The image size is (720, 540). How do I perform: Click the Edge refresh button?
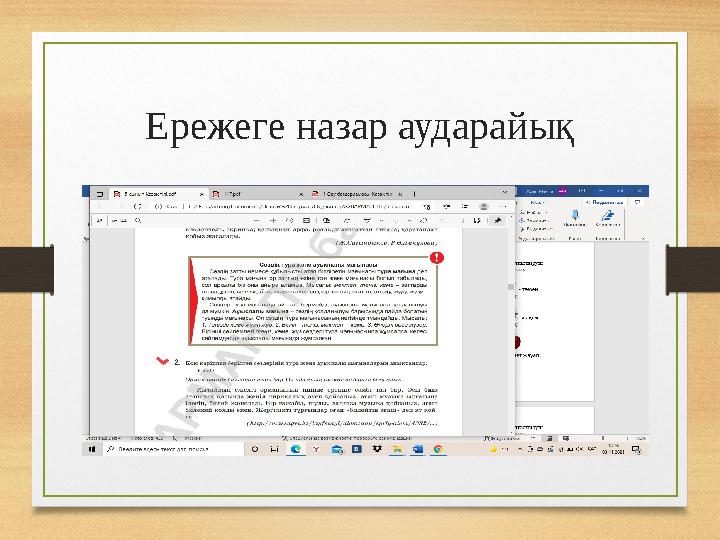pyautogui.click(x=137, y=207)
